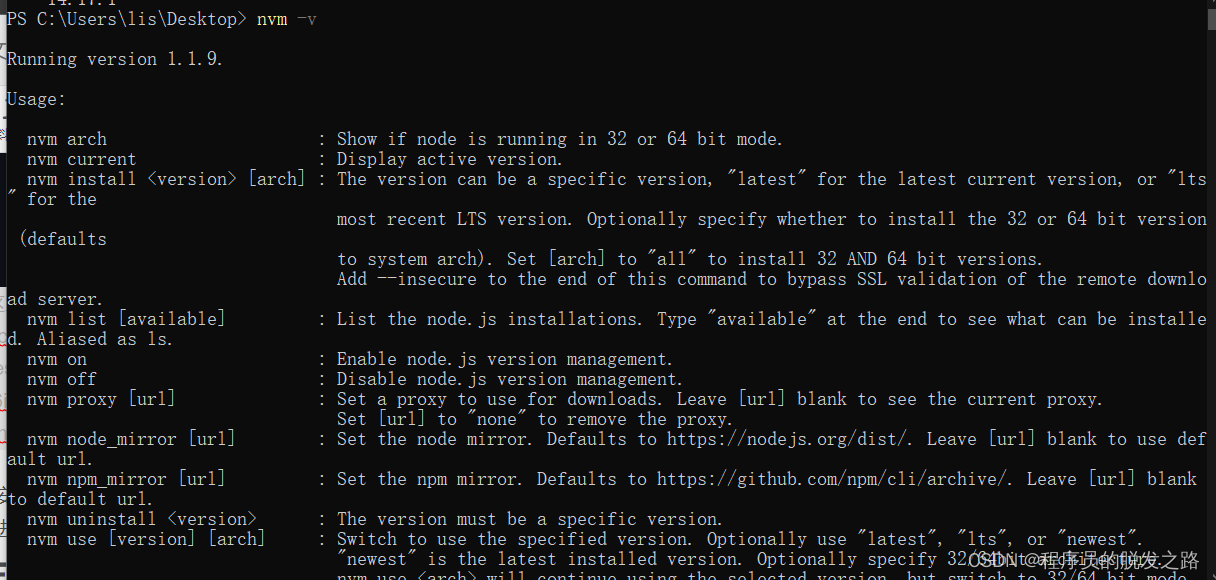This screenshot has width=1216, height=580.
Task: Click the "nvm use [version] [arch]" command
Action: 146,539
